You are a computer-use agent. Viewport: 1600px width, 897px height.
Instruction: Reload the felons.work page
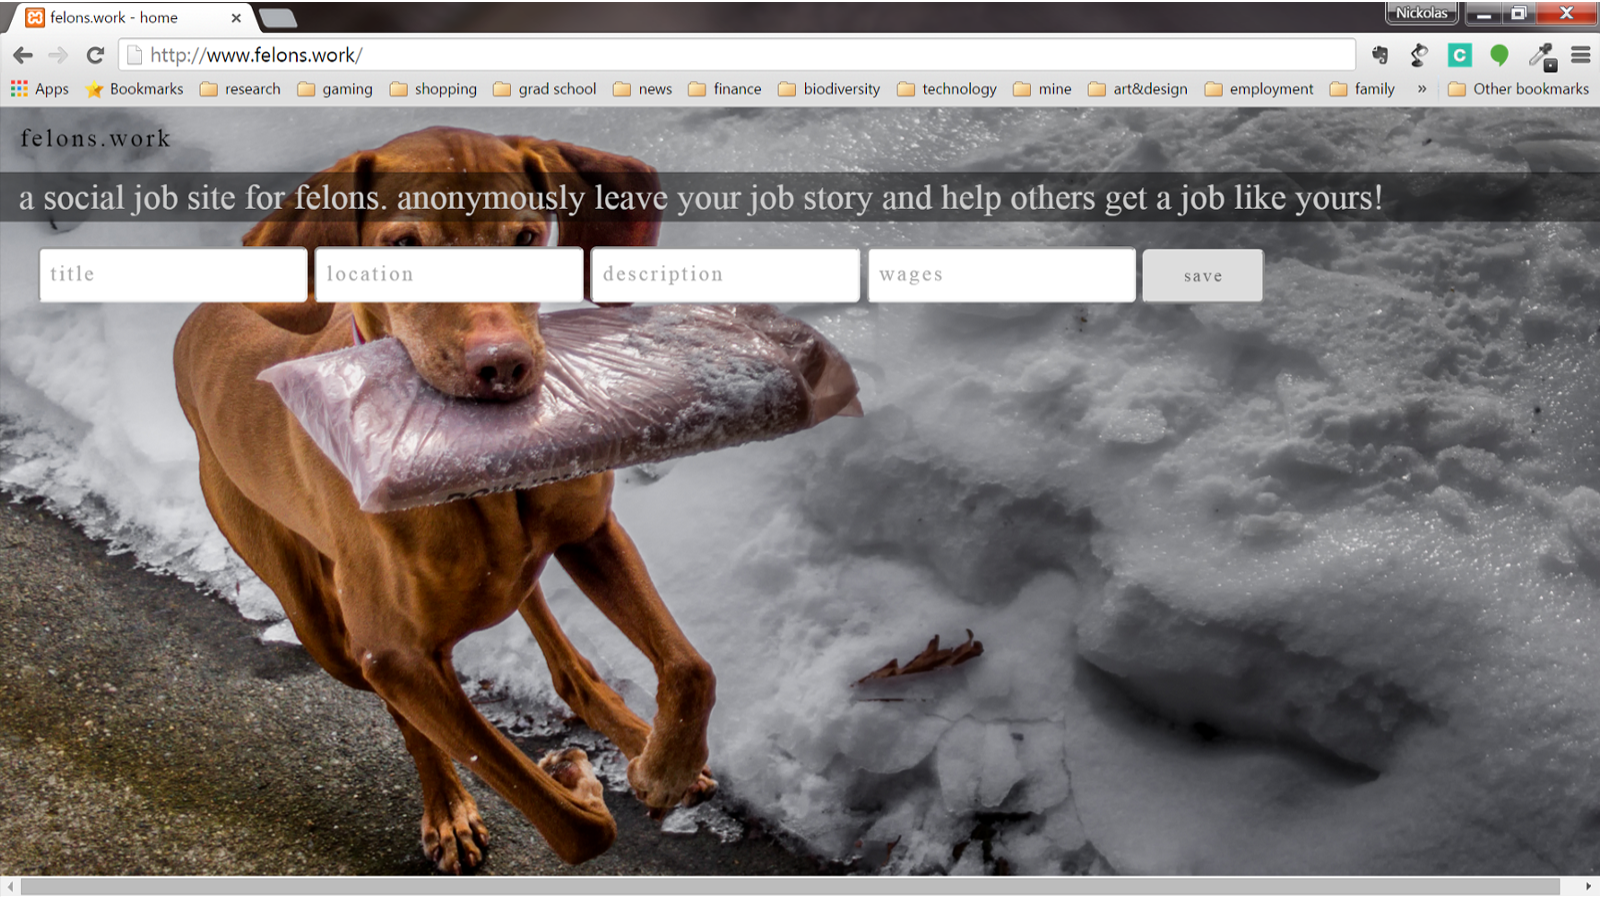[95, 55]
